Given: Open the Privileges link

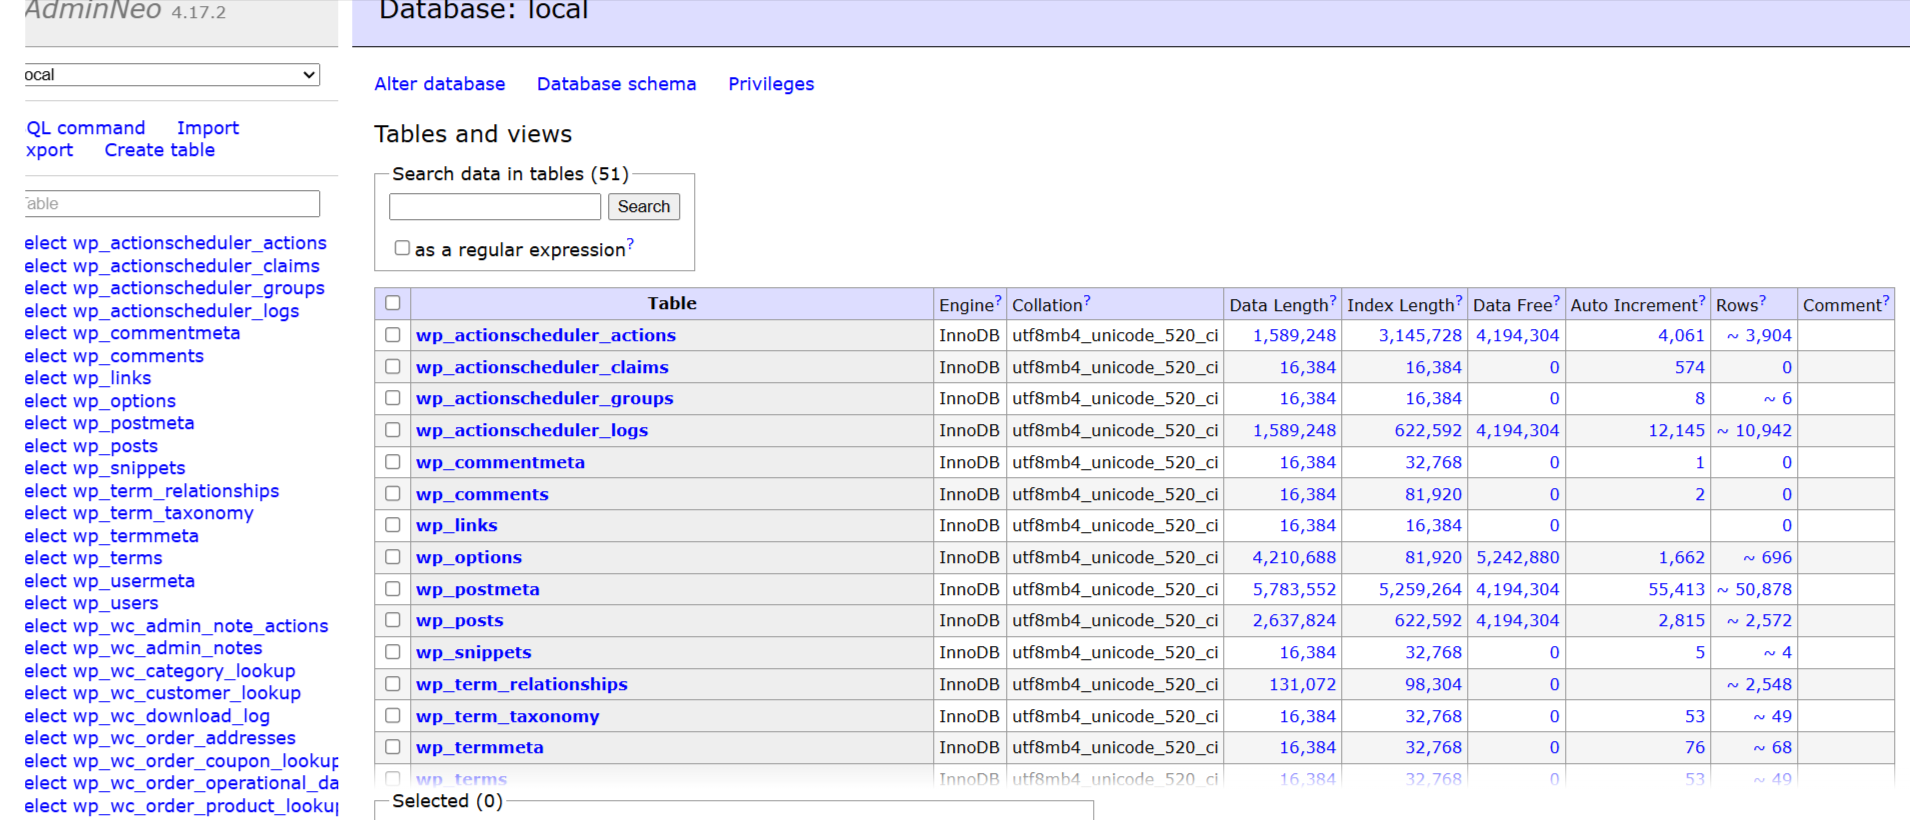Looking at the screenshot, I should (770, 84).
